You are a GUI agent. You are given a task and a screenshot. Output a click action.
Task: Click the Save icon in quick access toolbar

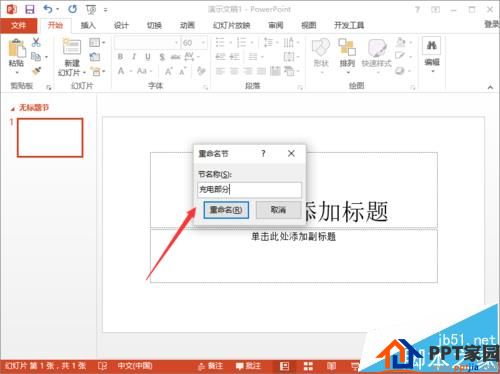pos(30,9)
